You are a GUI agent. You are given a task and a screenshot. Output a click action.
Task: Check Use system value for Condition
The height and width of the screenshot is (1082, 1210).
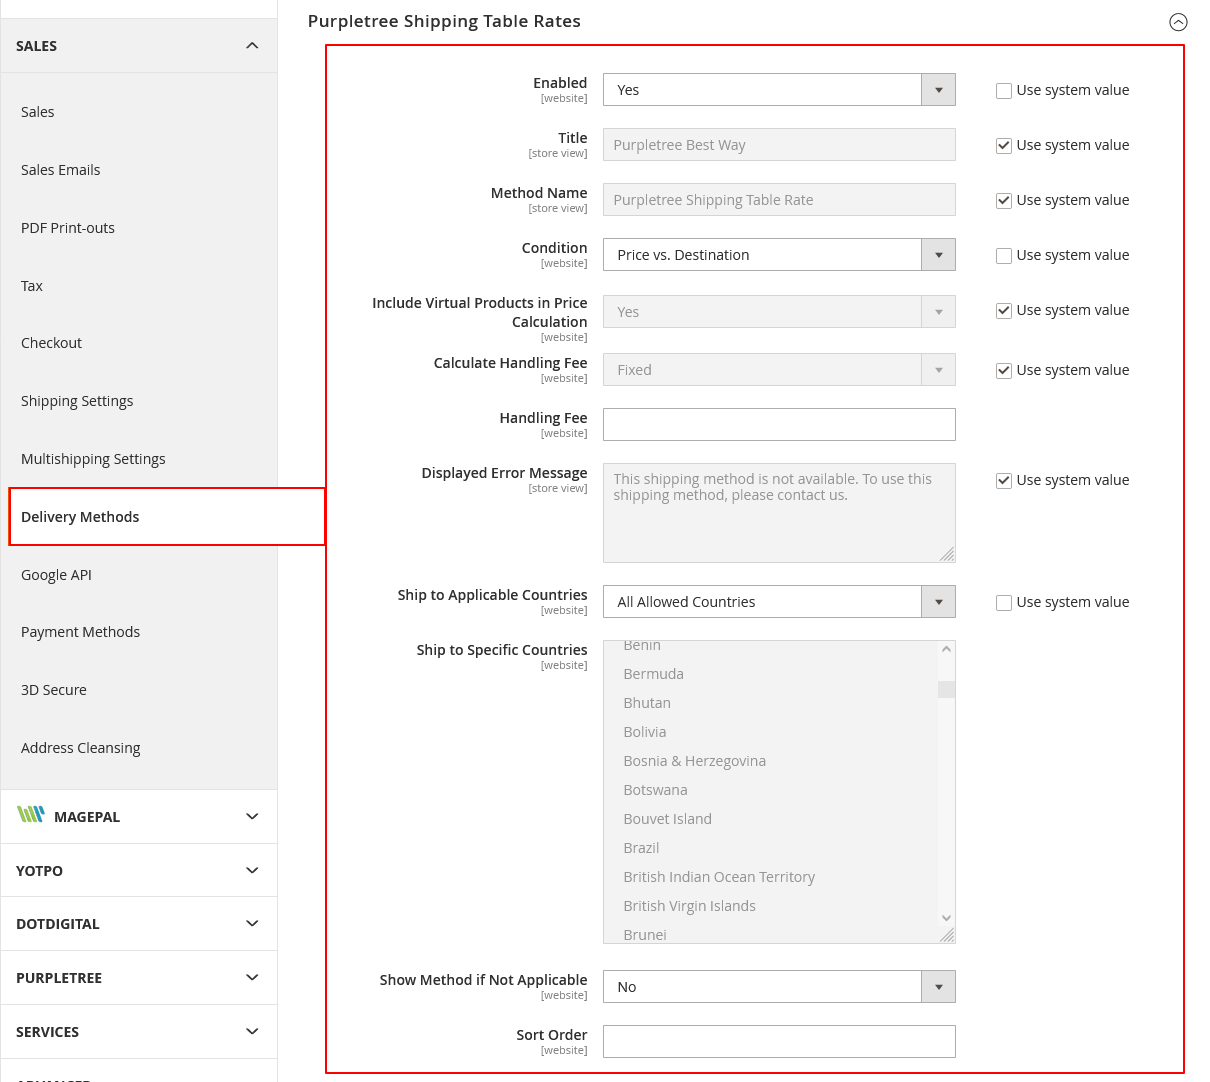1004,256
